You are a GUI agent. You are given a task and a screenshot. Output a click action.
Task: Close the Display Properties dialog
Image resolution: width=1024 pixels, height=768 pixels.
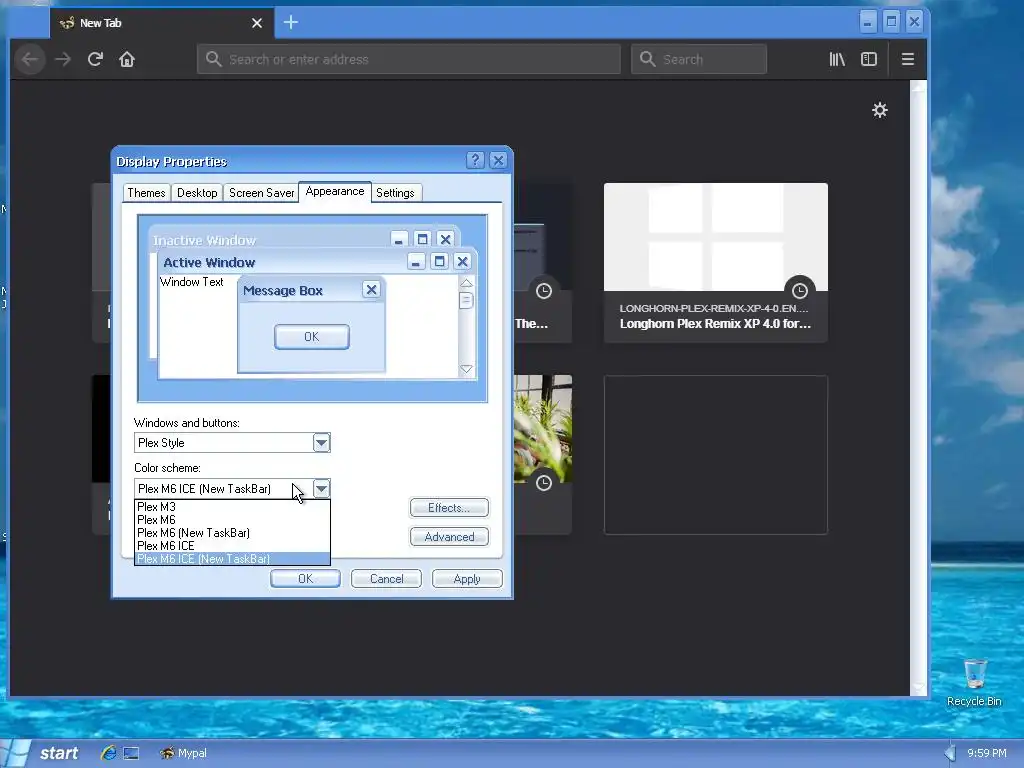point(498,160)
